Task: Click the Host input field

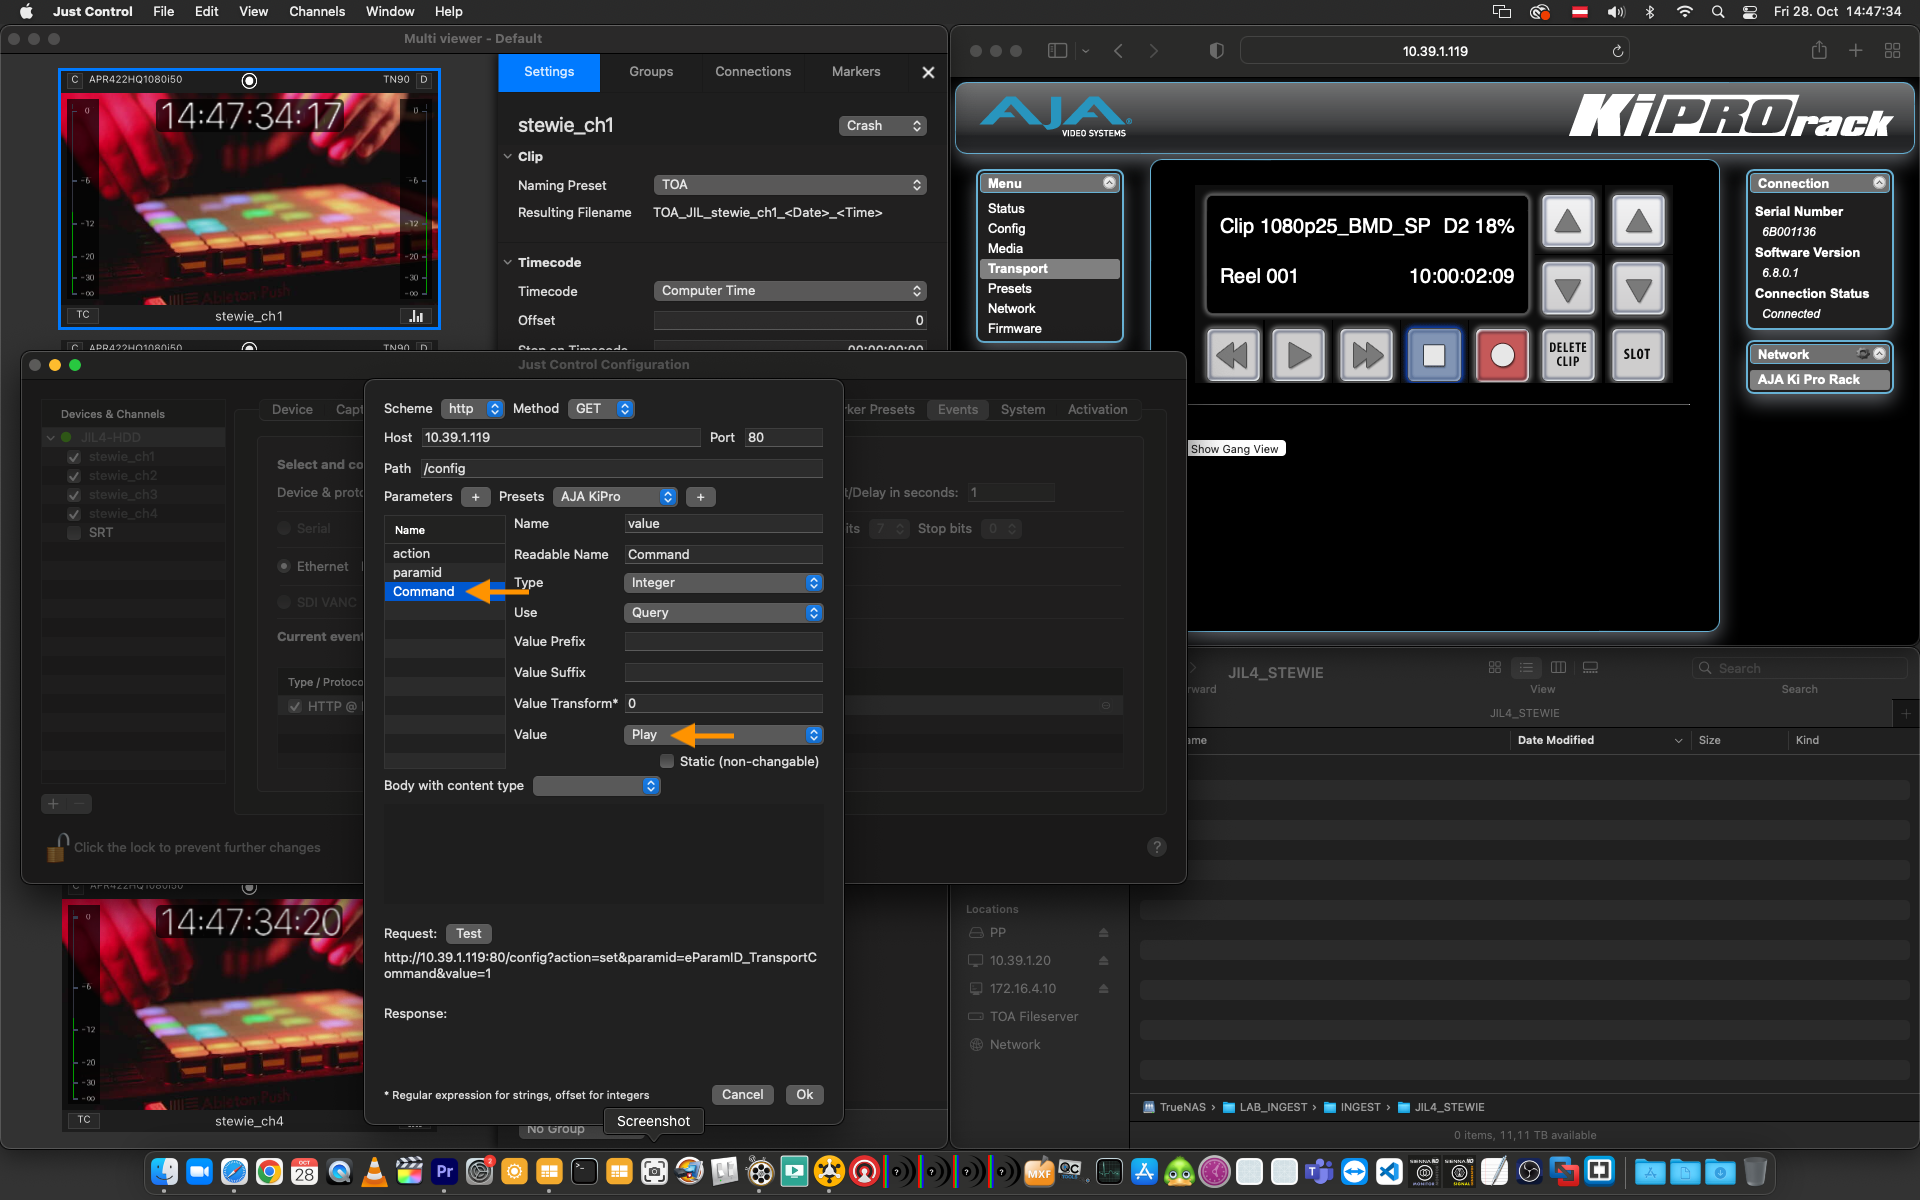Action: point(560,438)
